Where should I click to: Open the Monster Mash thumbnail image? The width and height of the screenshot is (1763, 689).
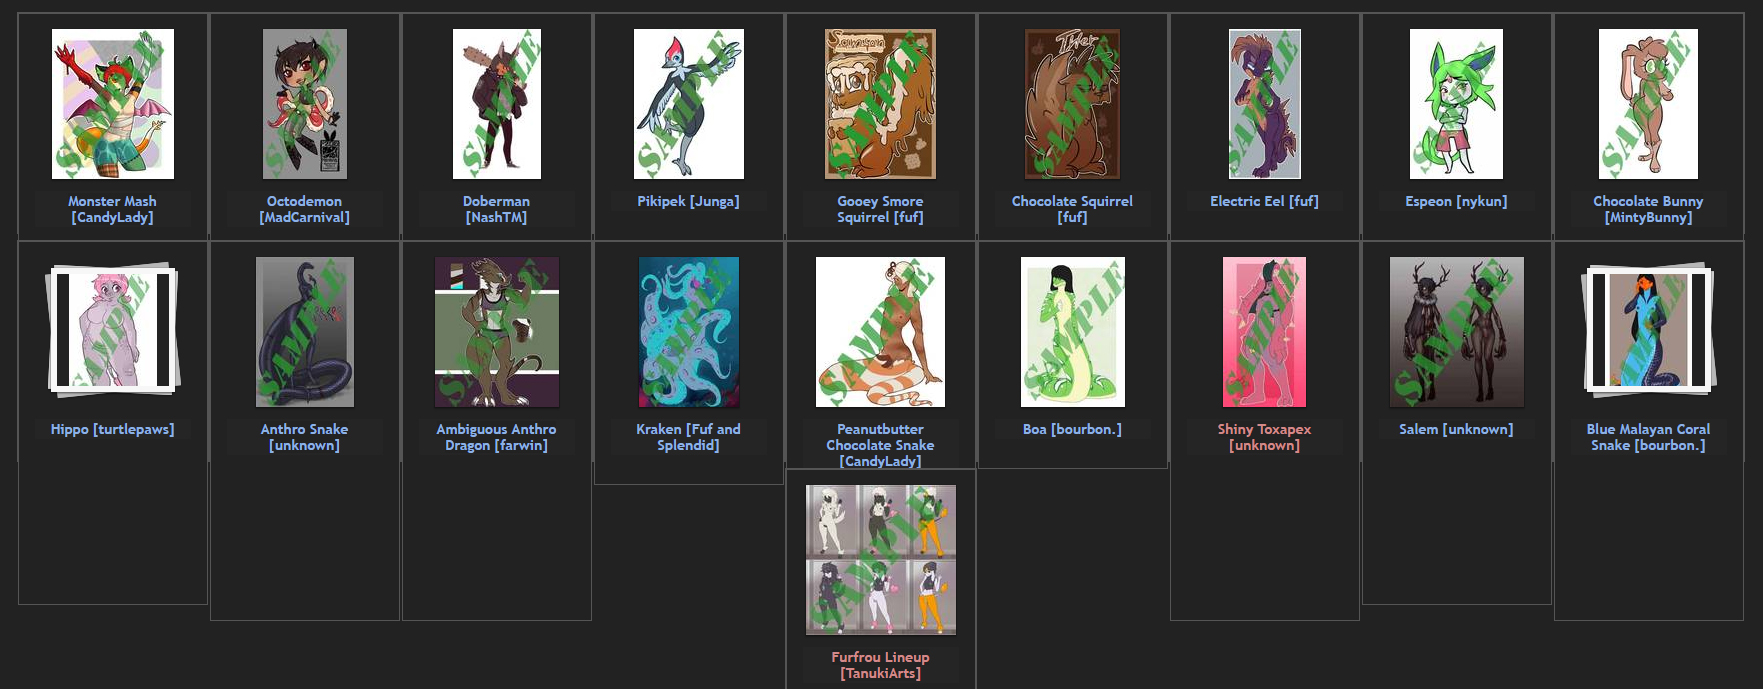pos(113,104)
